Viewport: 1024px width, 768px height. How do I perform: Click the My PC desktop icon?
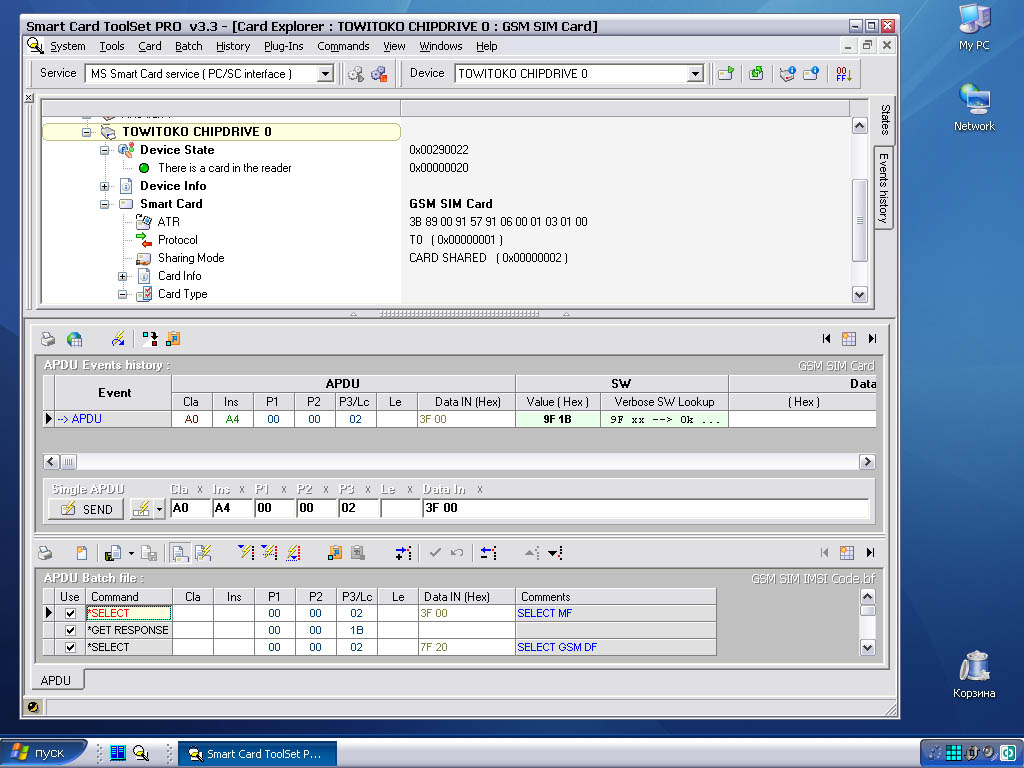tap(974, 25)
